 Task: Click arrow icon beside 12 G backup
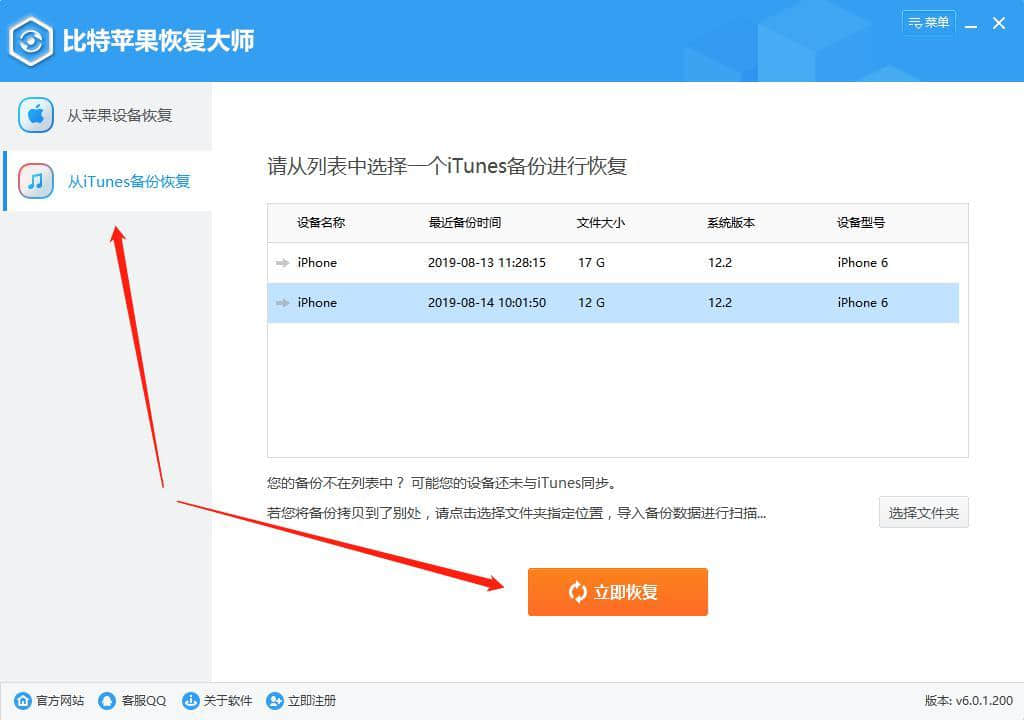282,303
